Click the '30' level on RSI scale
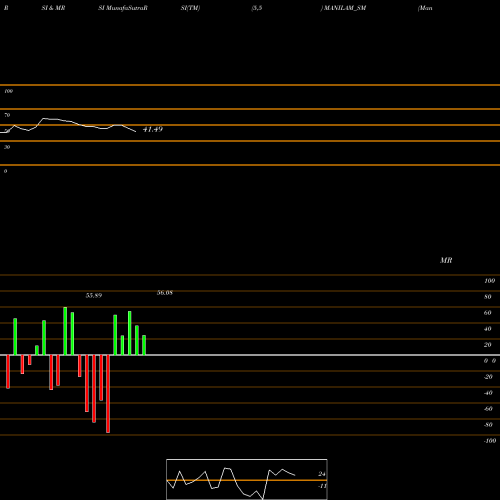This screenshot has width=500, height=500. tap(7, 147)
